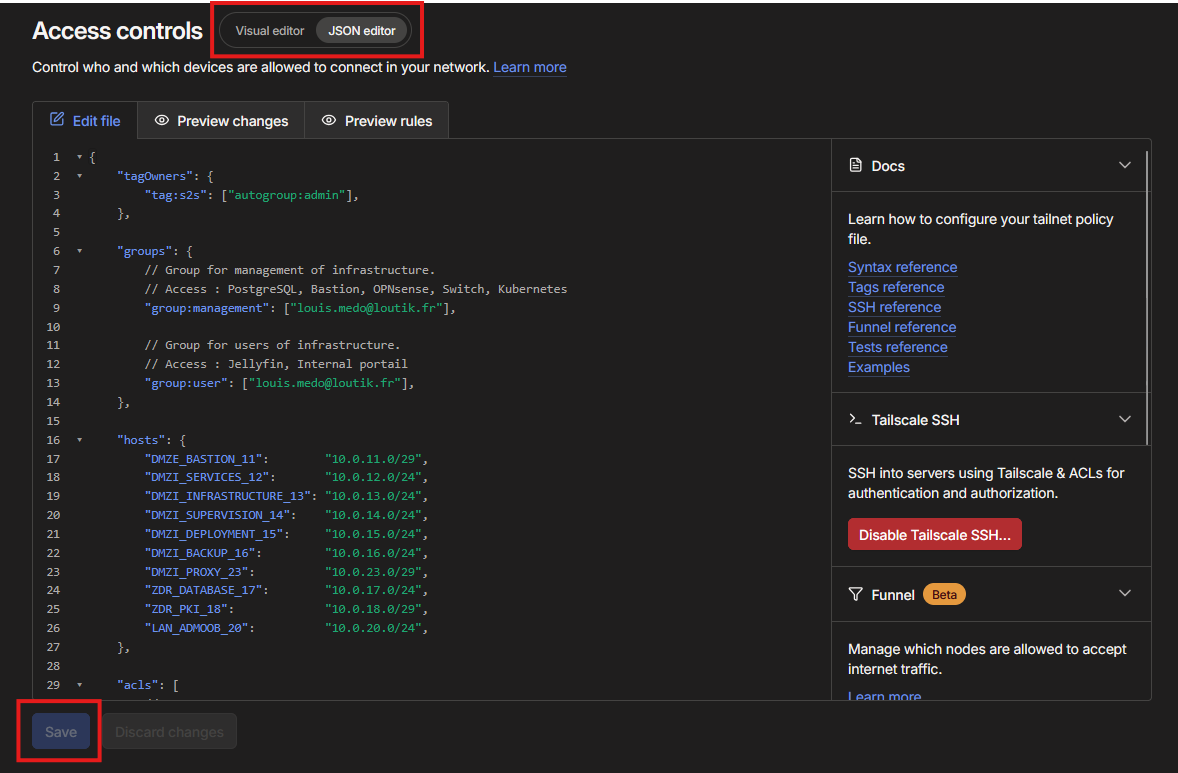Collapse the hosts block fold arrow
Viewport: 1178px width, 773px height.
click(80, 439)
